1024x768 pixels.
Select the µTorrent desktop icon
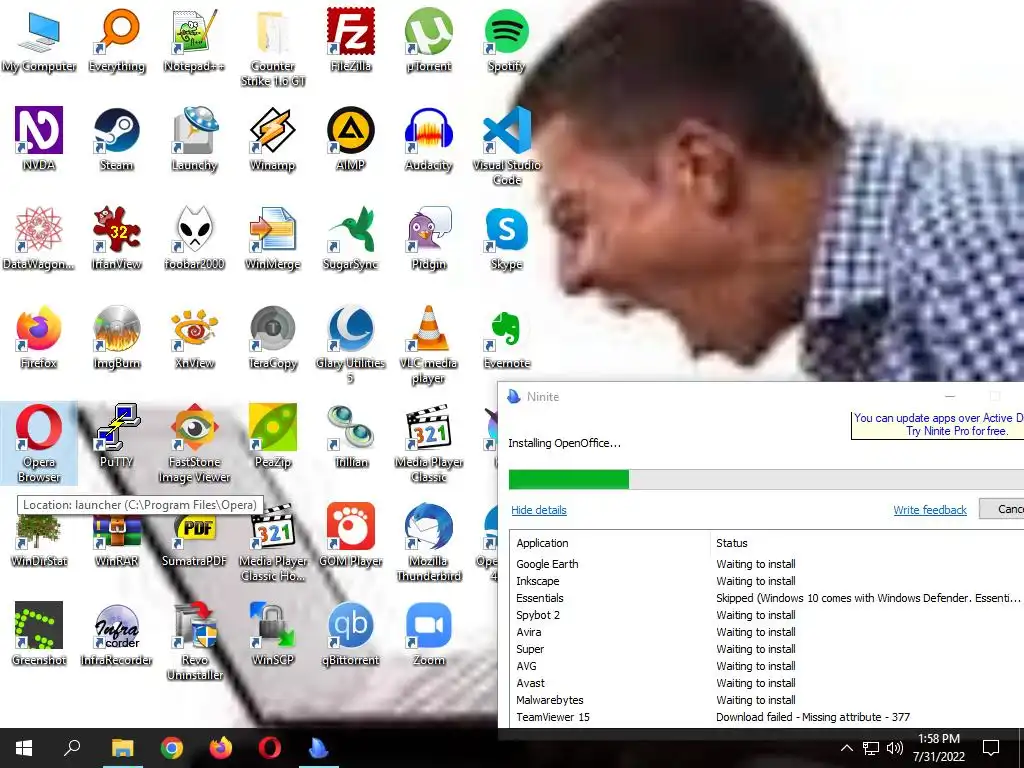click(x=428, y=42)
